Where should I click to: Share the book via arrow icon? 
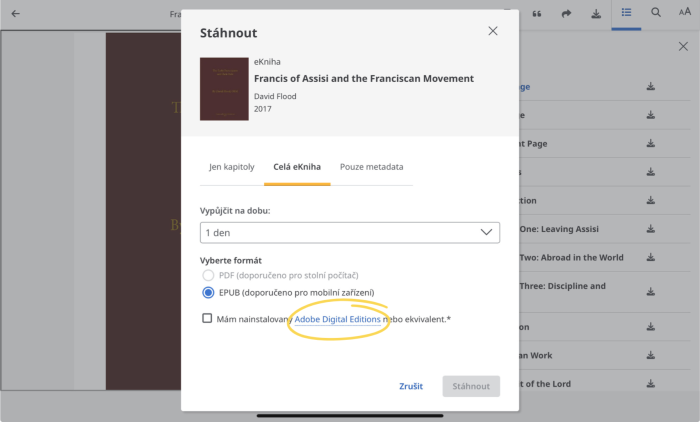566,14
